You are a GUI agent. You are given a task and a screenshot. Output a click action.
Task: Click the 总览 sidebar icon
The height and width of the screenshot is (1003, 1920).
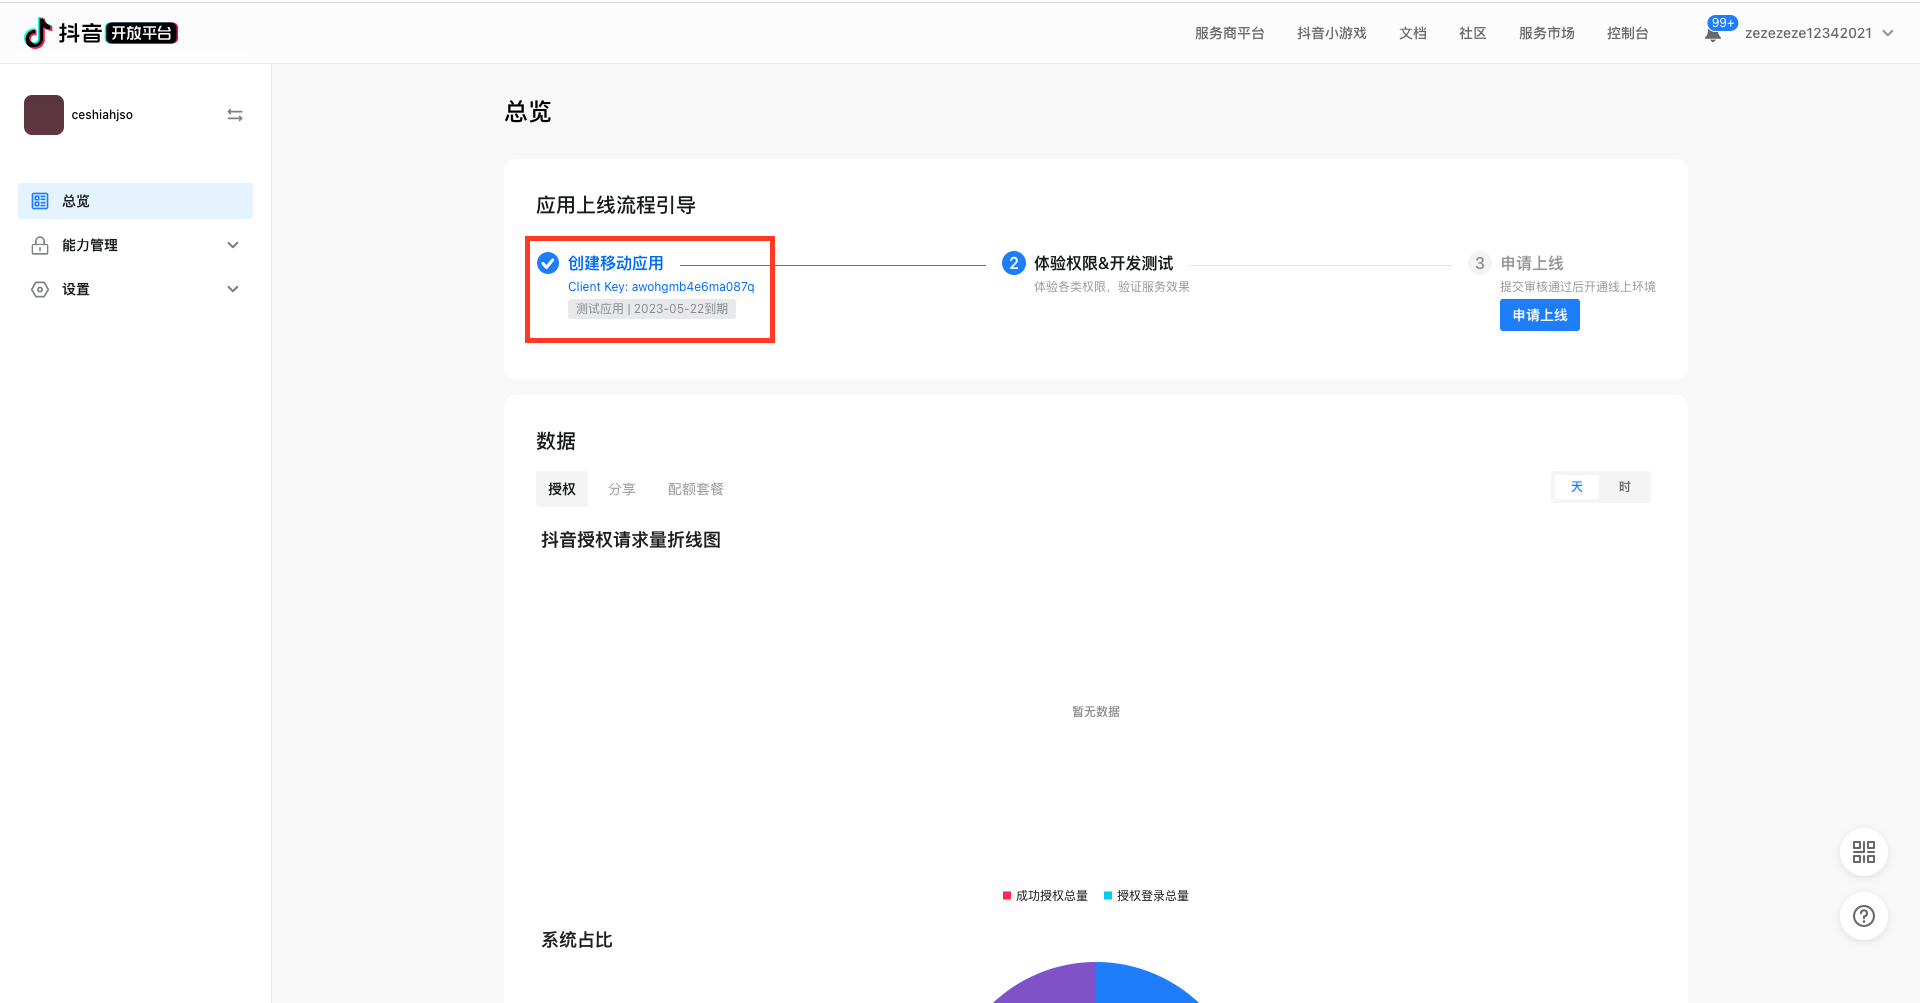coord(40,201)
